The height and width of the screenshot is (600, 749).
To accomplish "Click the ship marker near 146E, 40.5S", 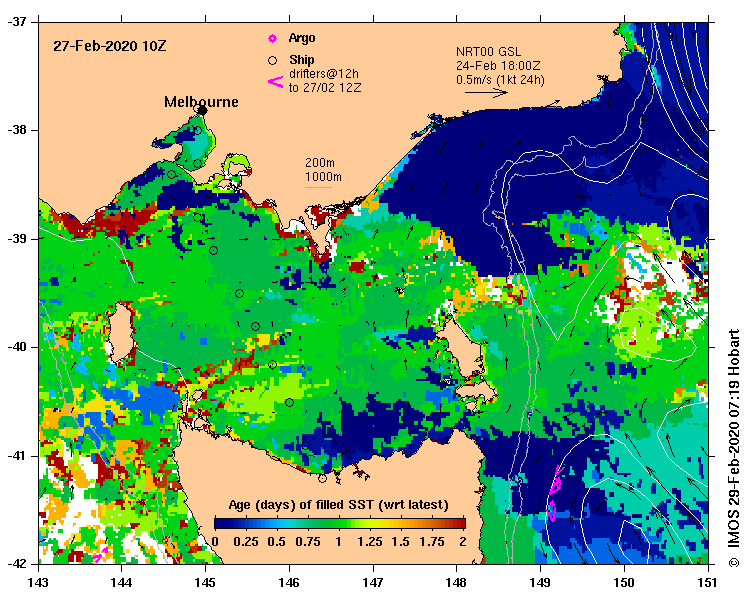I will pyautogui.click(x=289, y=403).
